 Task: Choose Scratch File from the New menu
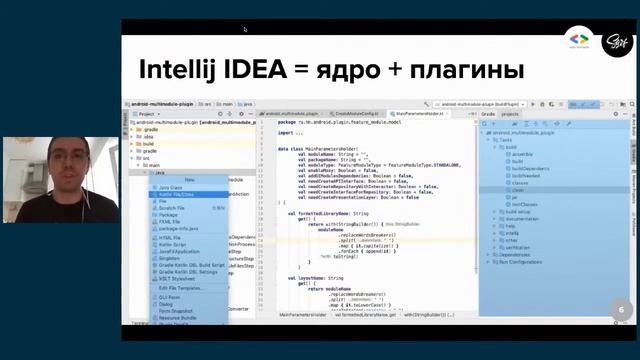click(x=189, y=208)
